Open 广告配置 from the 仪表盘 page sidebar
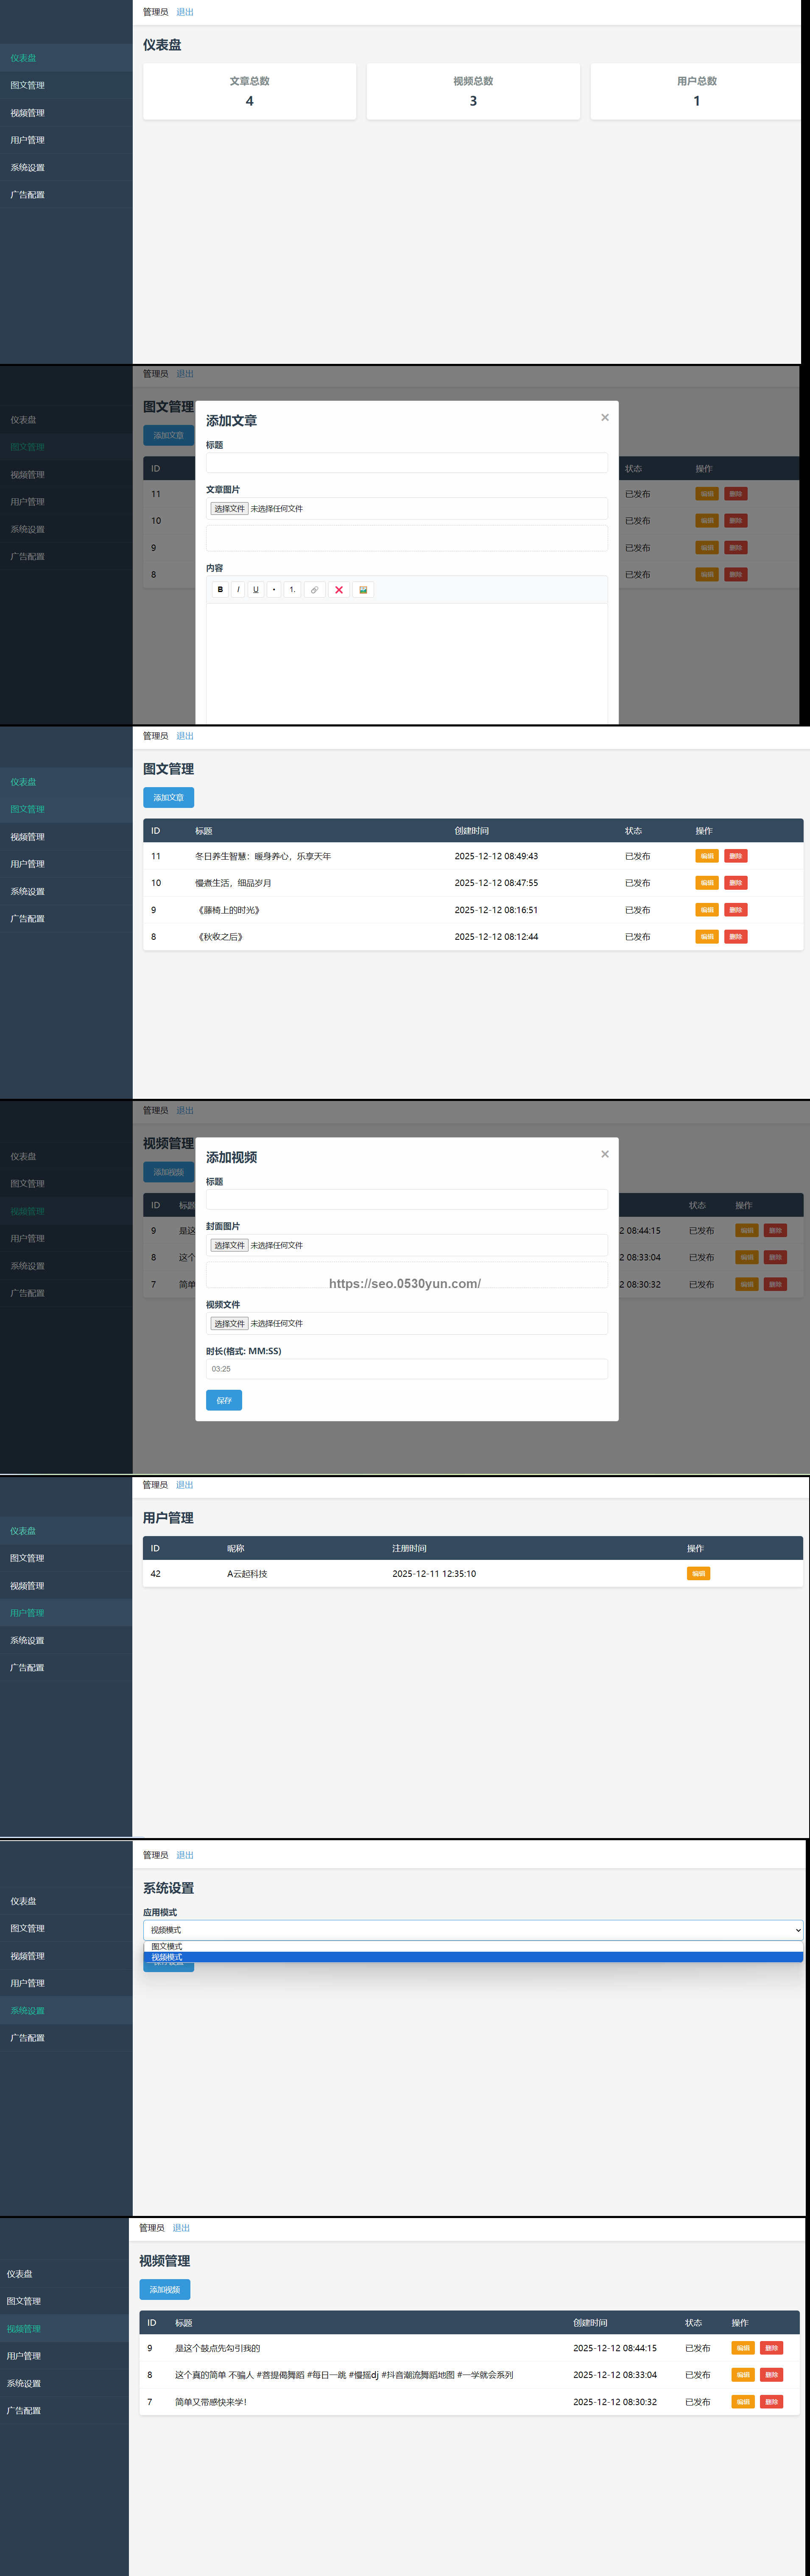The width and height of the screenshot is (810, 2576). coord(66,195)
